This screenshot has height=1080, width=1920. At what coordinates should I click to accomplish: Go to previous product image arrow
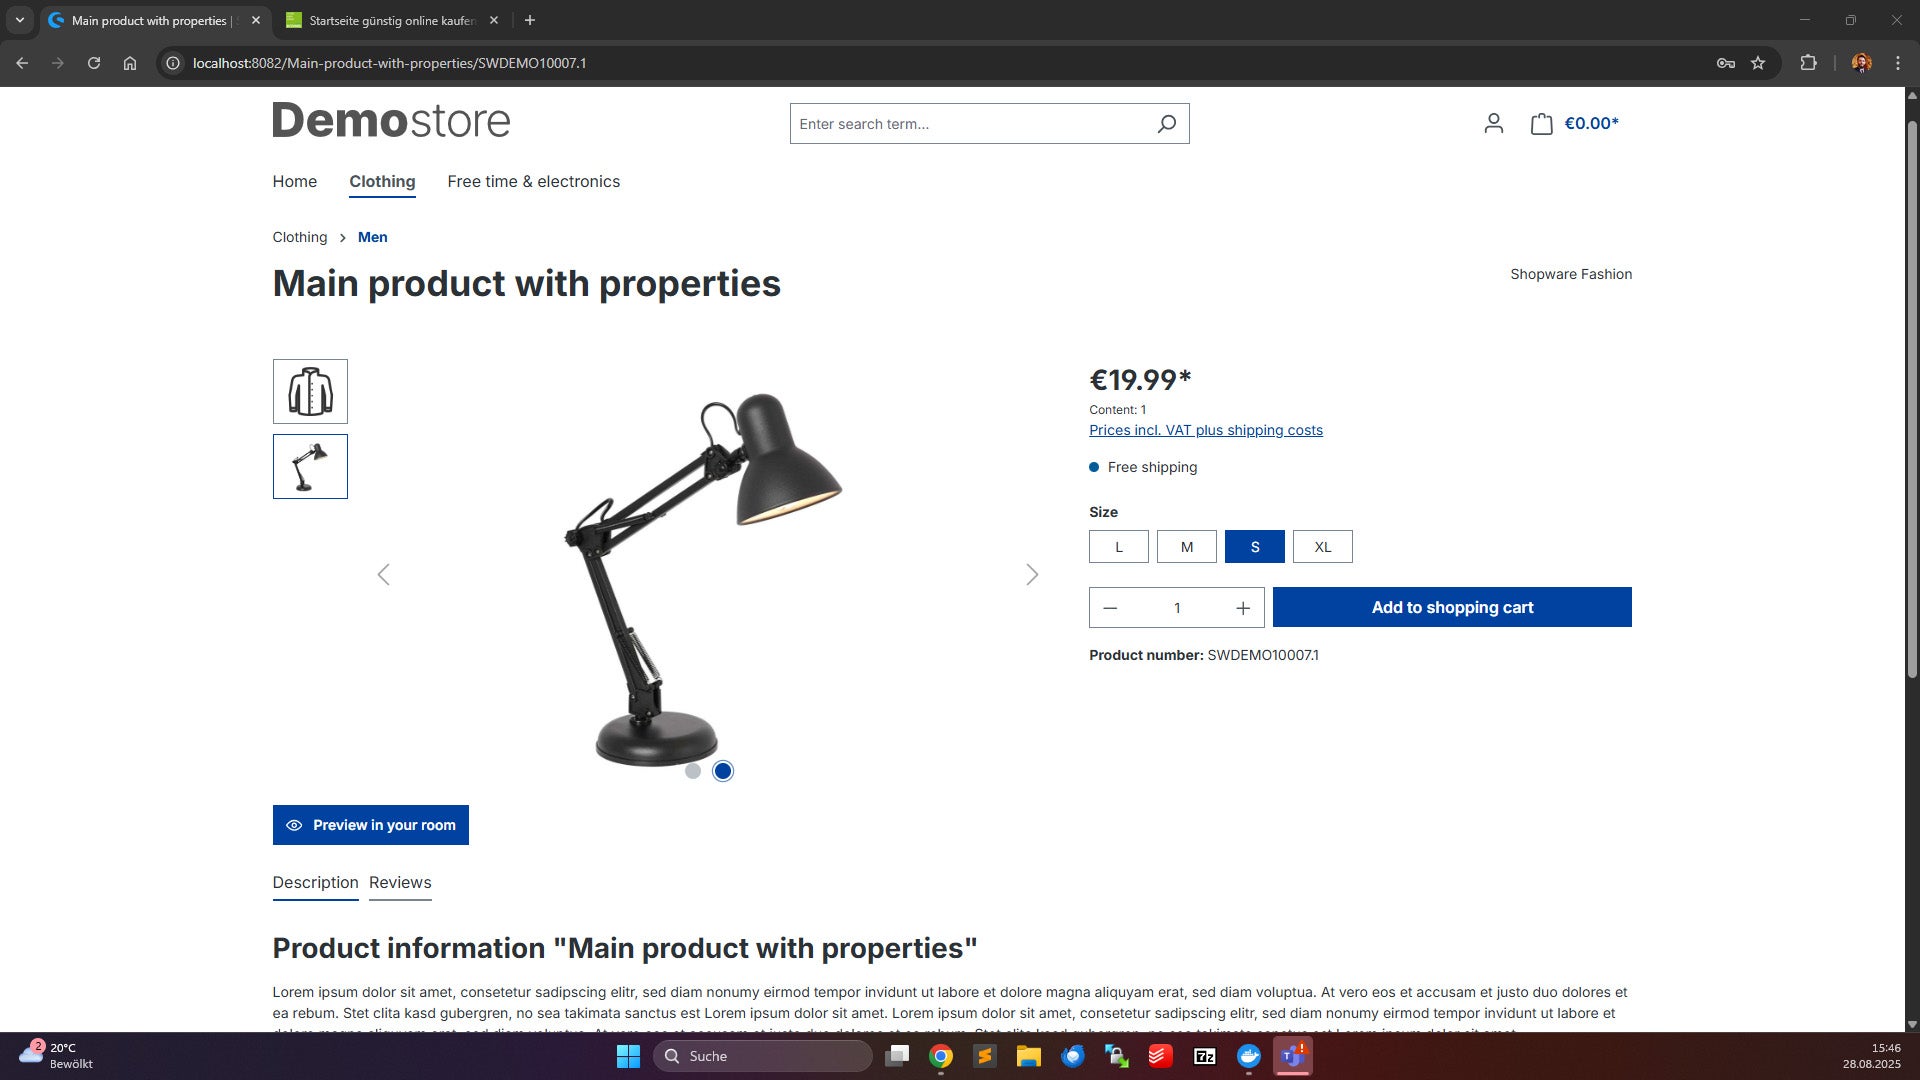(383, 574)
